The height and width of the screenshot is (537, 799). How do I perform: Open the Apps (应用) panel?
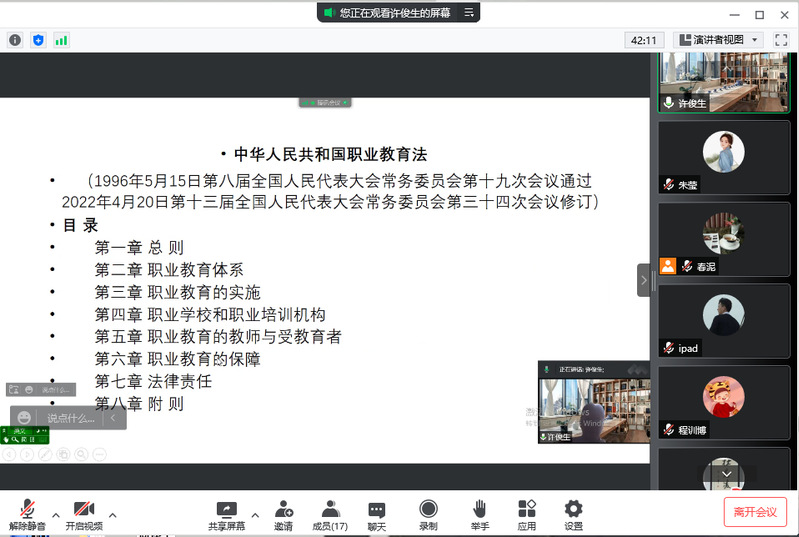pos(527,515)
